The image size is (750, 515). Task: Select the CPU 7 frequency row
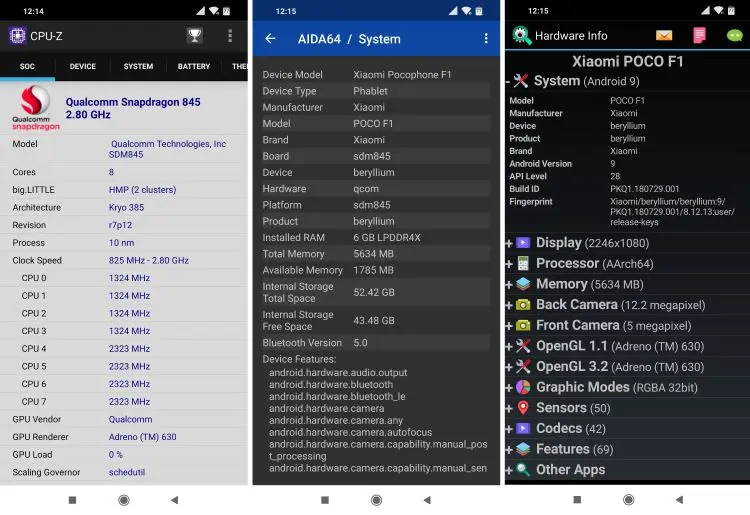124,402
